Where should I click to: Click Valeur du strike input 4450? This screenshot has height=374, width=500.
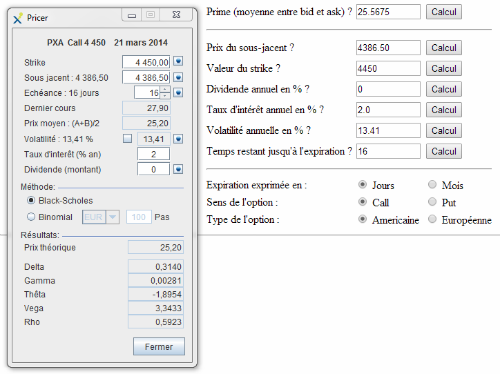pyautogui.click(x=388, y=68)
